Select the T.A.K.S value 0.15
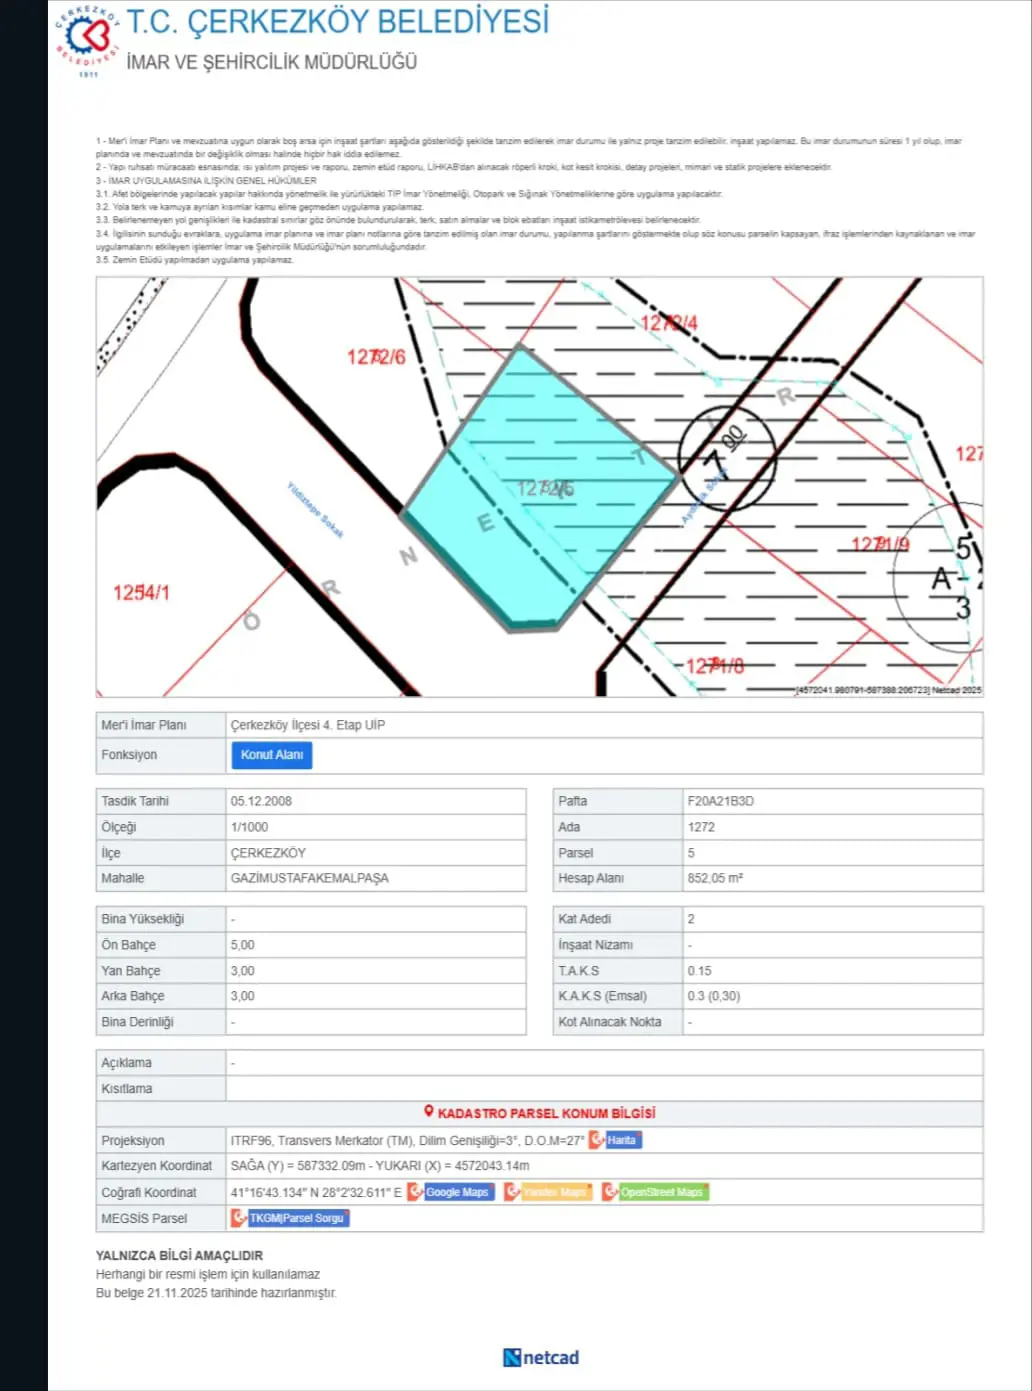This screenshot has width=1032, height=1391. pos(700,971)
